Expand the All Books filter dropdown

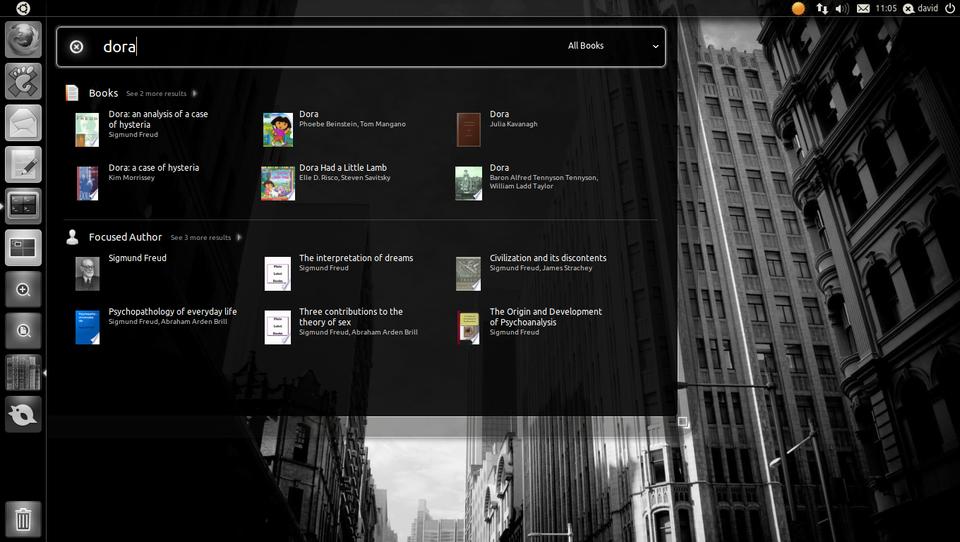point(613,46)
